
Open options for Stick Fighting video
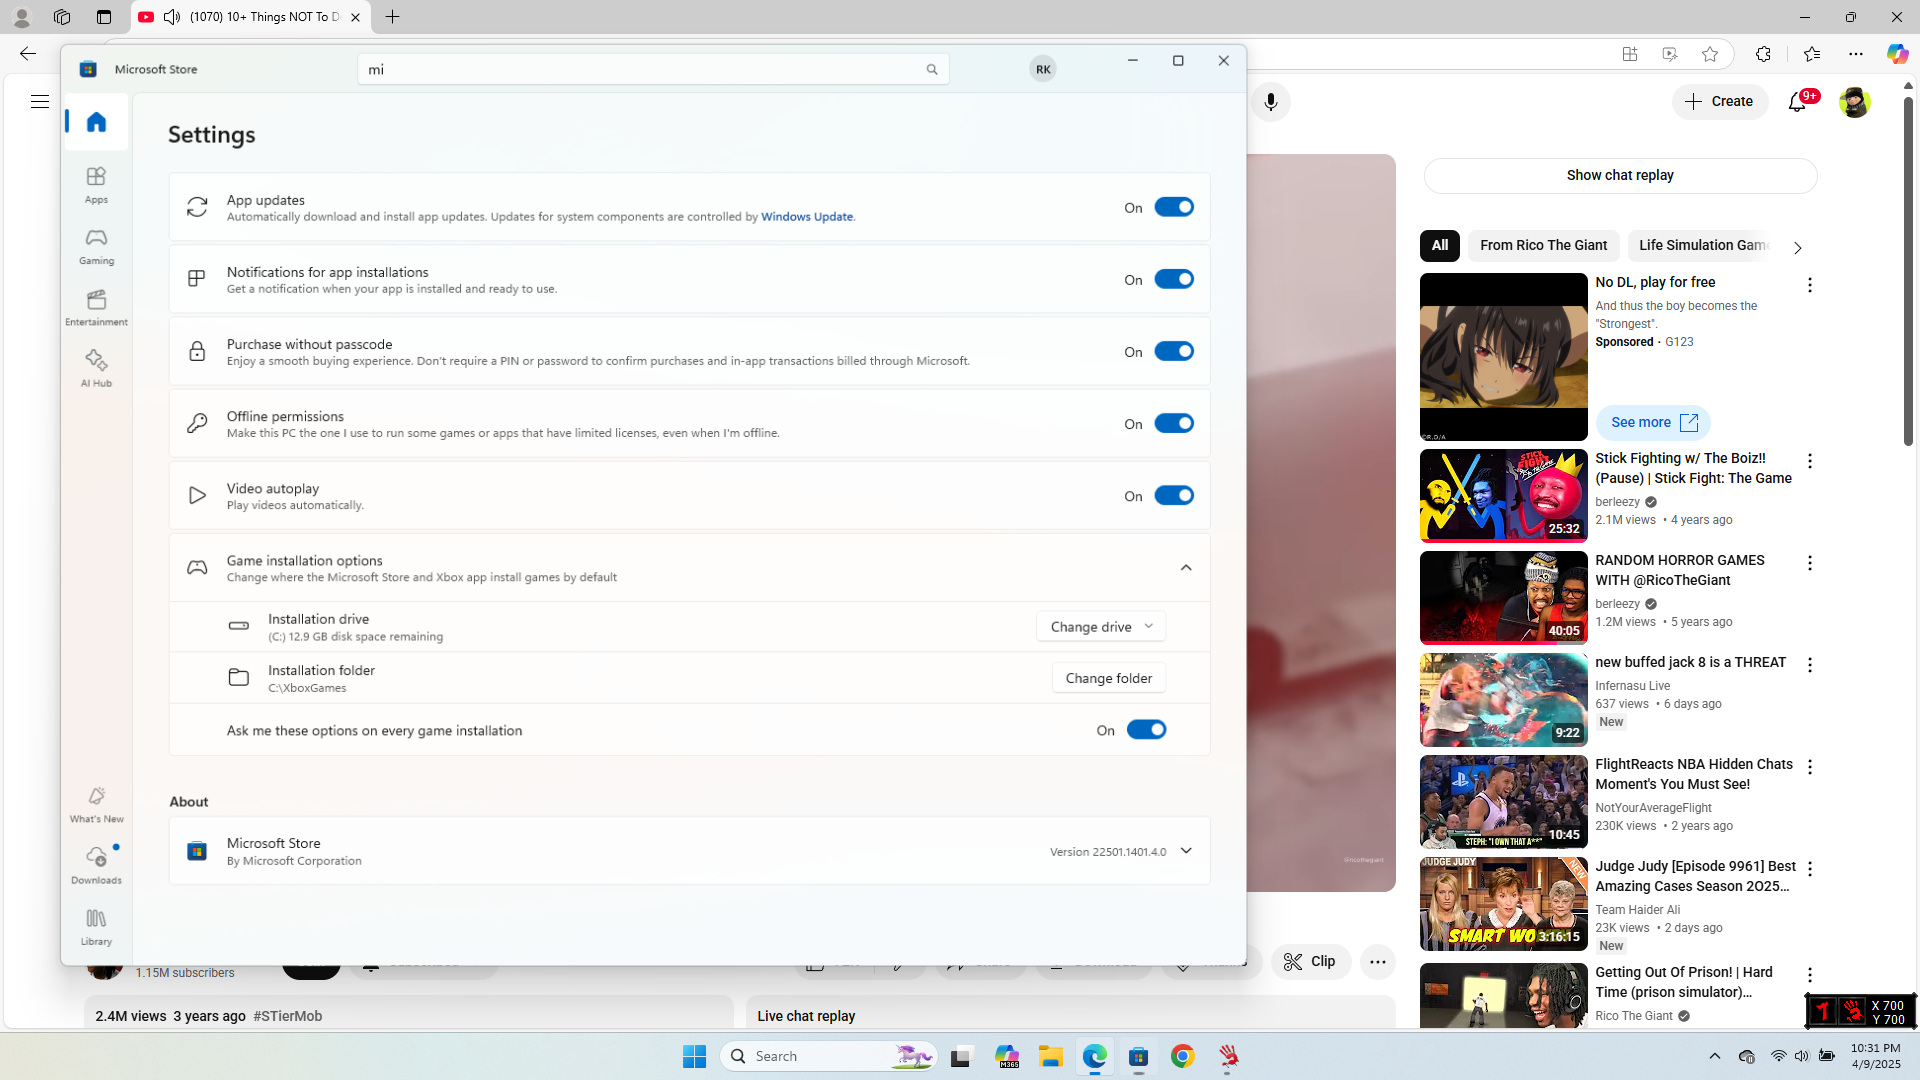coord(1809,461)
